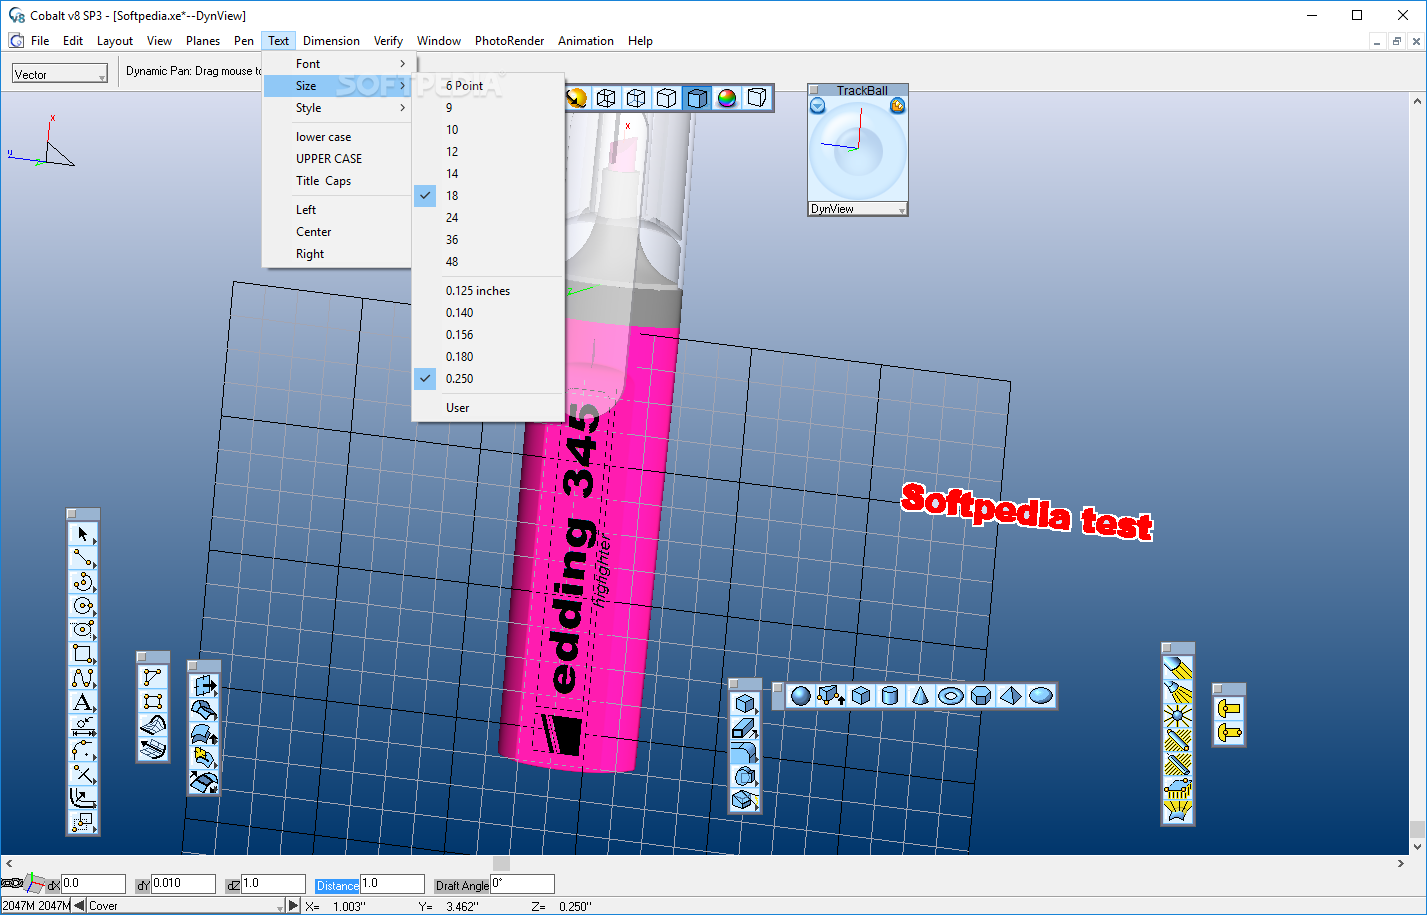Select the blend edge solid tool
This screenshot has width=1427, height=915.
coord(744,752)
